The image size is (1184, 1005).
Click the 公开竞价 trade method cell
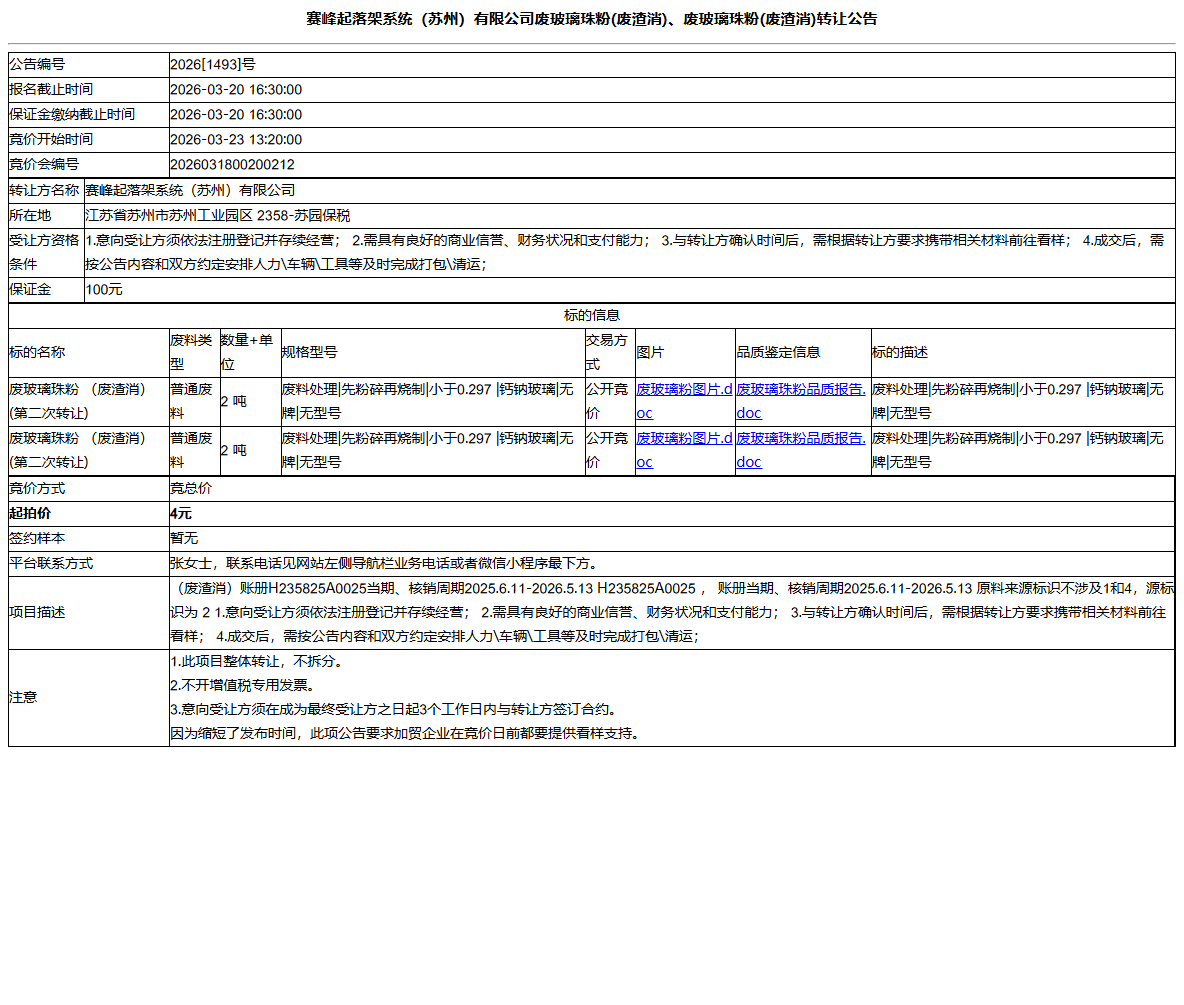(x=606, y=400)
